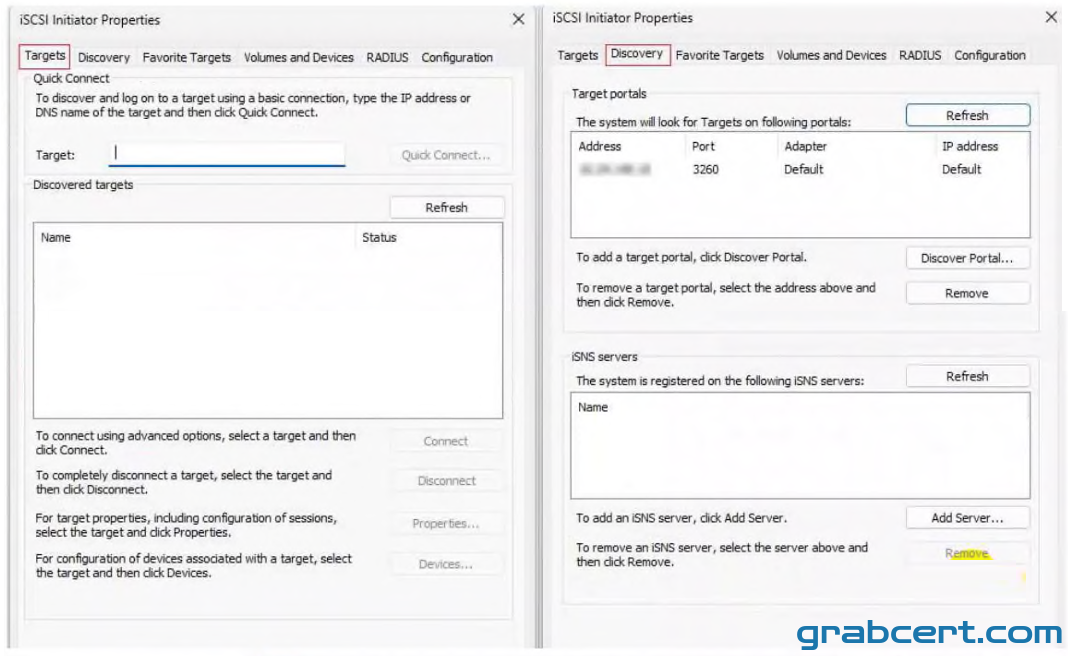Click the Adapter column header in Target portals
This screenshot has height=656, width=1068.
[x=856, y=146]
